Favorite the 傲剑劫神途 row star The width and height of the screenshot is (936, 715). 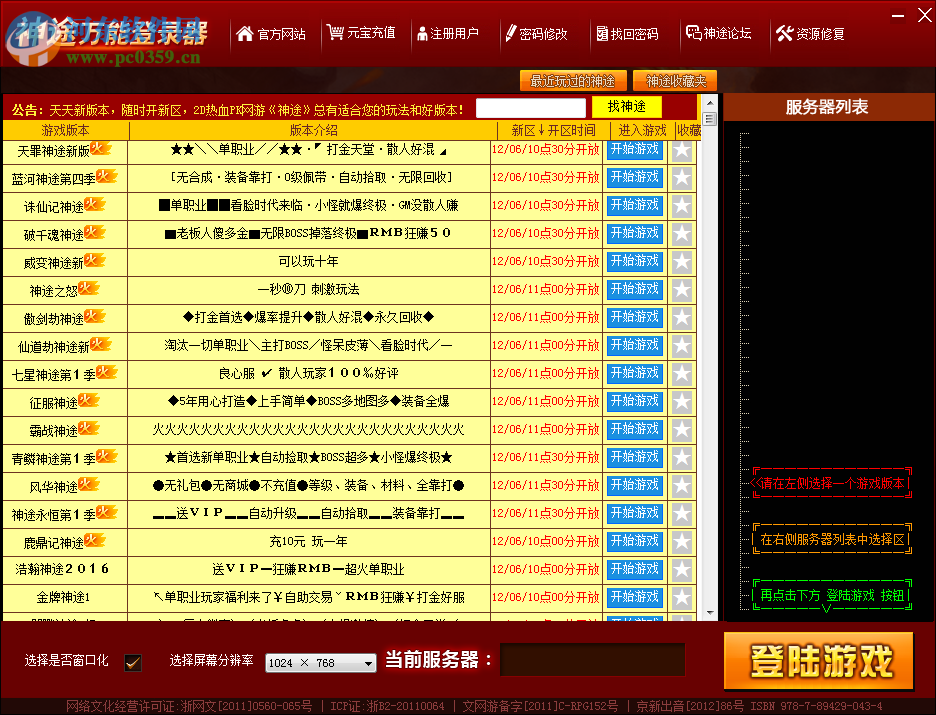click(x=682, y=319)
